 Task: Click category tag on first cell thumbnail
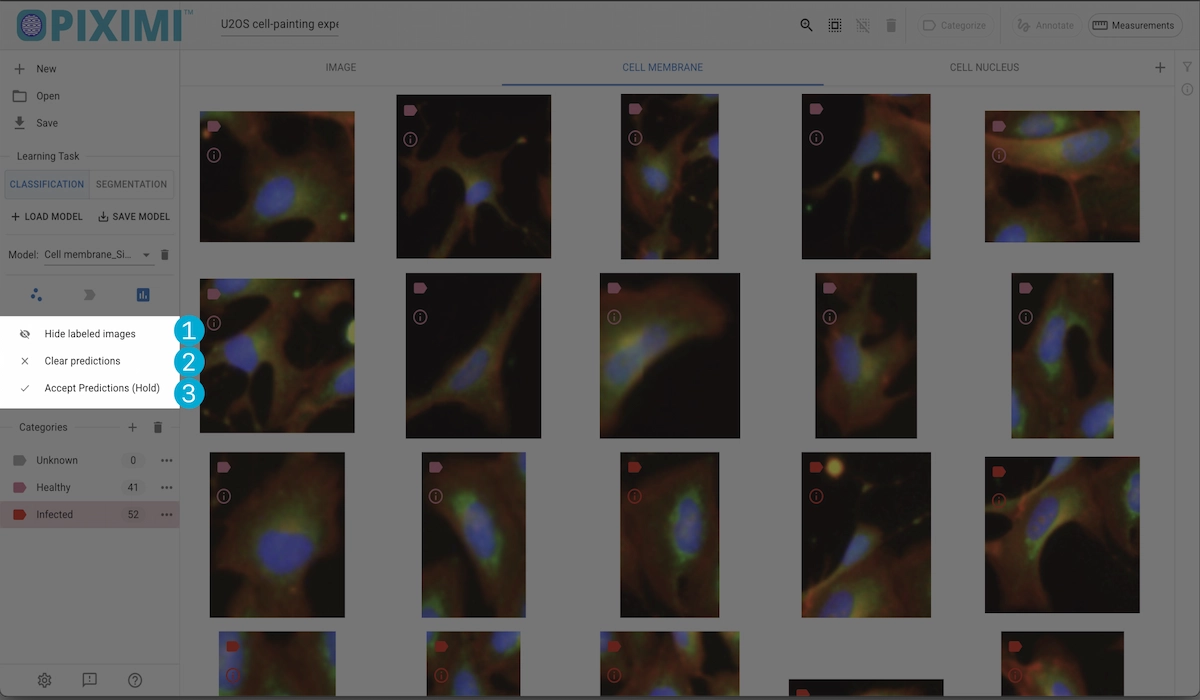point(213,126)
